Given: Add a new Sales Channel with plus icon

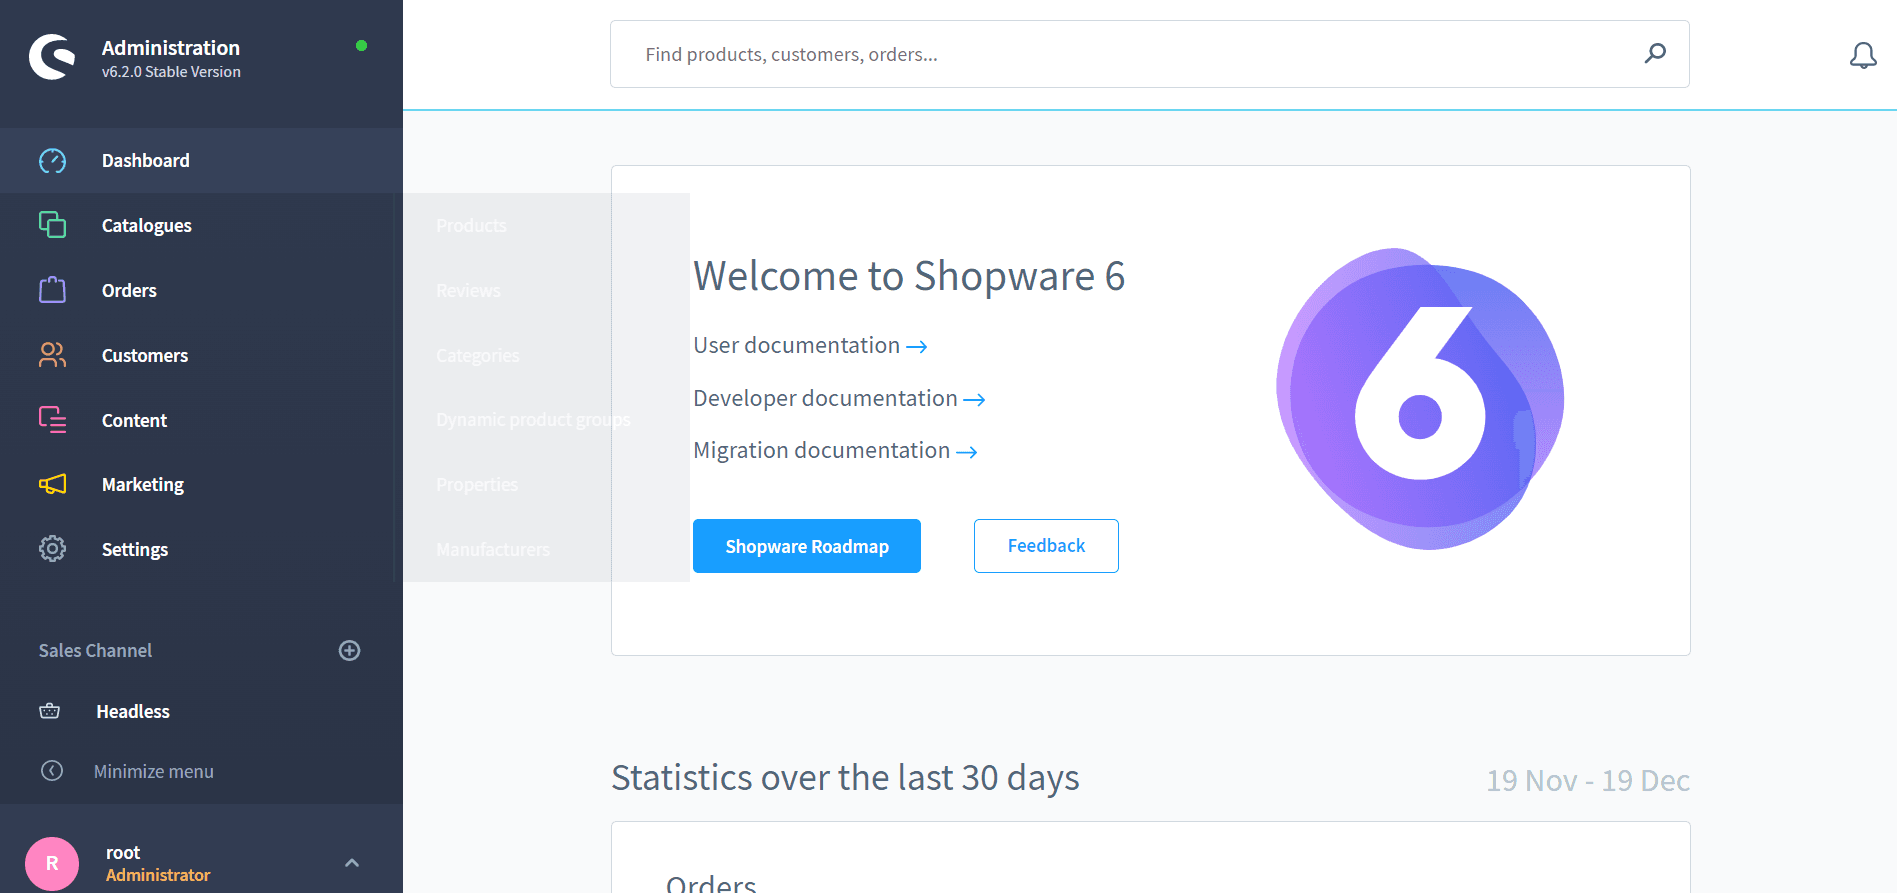Looking at the screenshot, I should (x=349, y=651).
